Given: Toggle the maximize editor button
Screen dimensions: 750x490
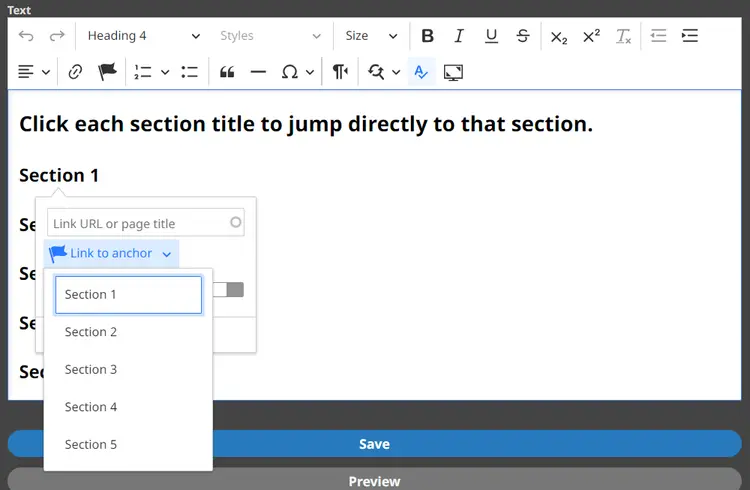Looking at the screenshot, I should [x=453, y=72].
